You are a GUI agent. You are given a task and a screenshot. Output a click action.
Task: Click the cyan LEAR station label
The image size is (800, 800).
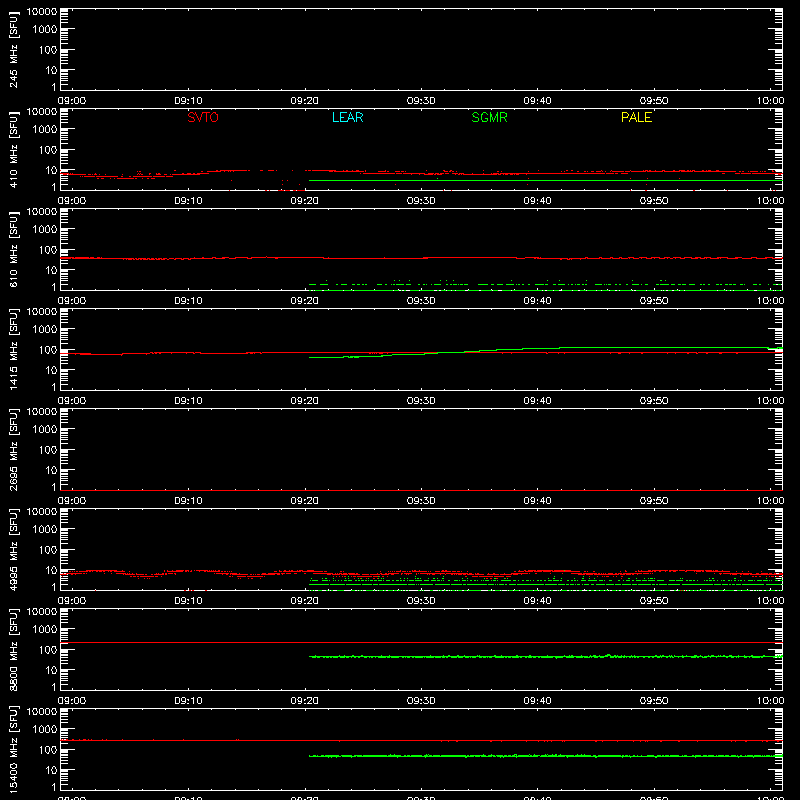point(347,117)
